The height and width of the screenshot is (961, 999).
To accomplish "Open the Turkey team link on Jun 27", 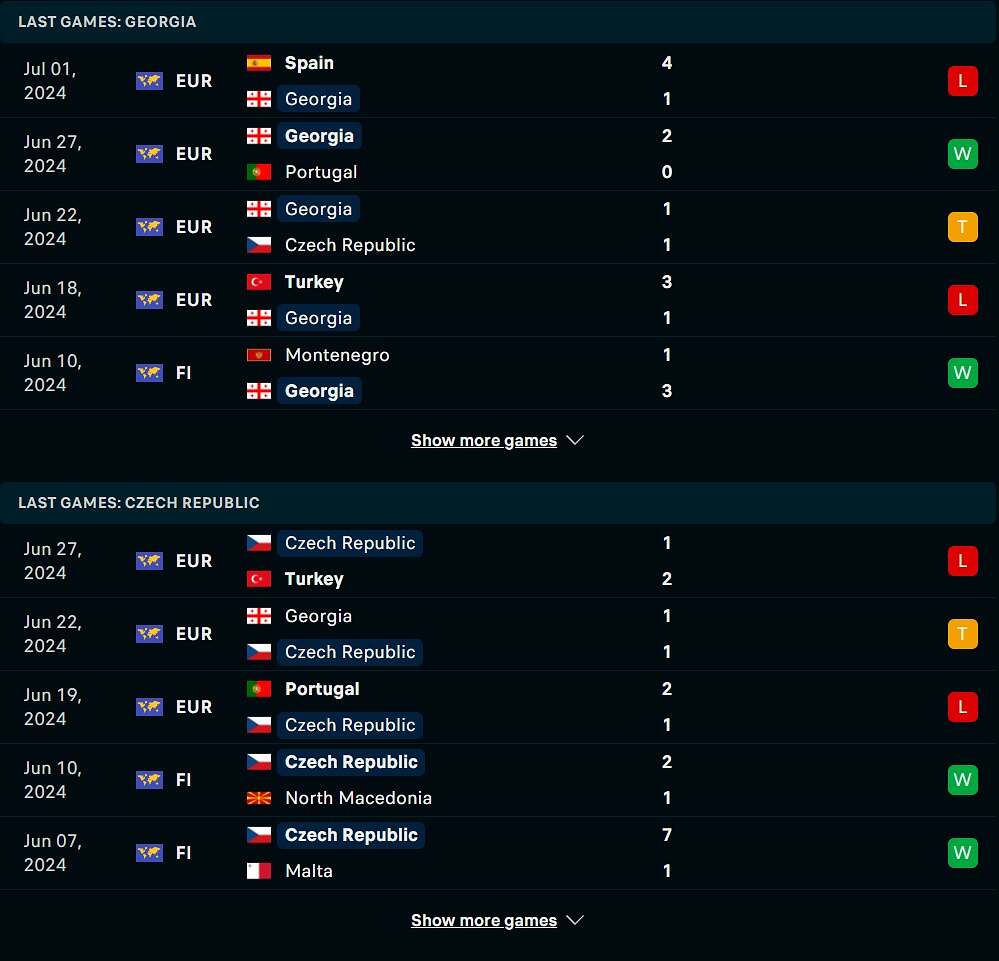I will pos(314,579).
